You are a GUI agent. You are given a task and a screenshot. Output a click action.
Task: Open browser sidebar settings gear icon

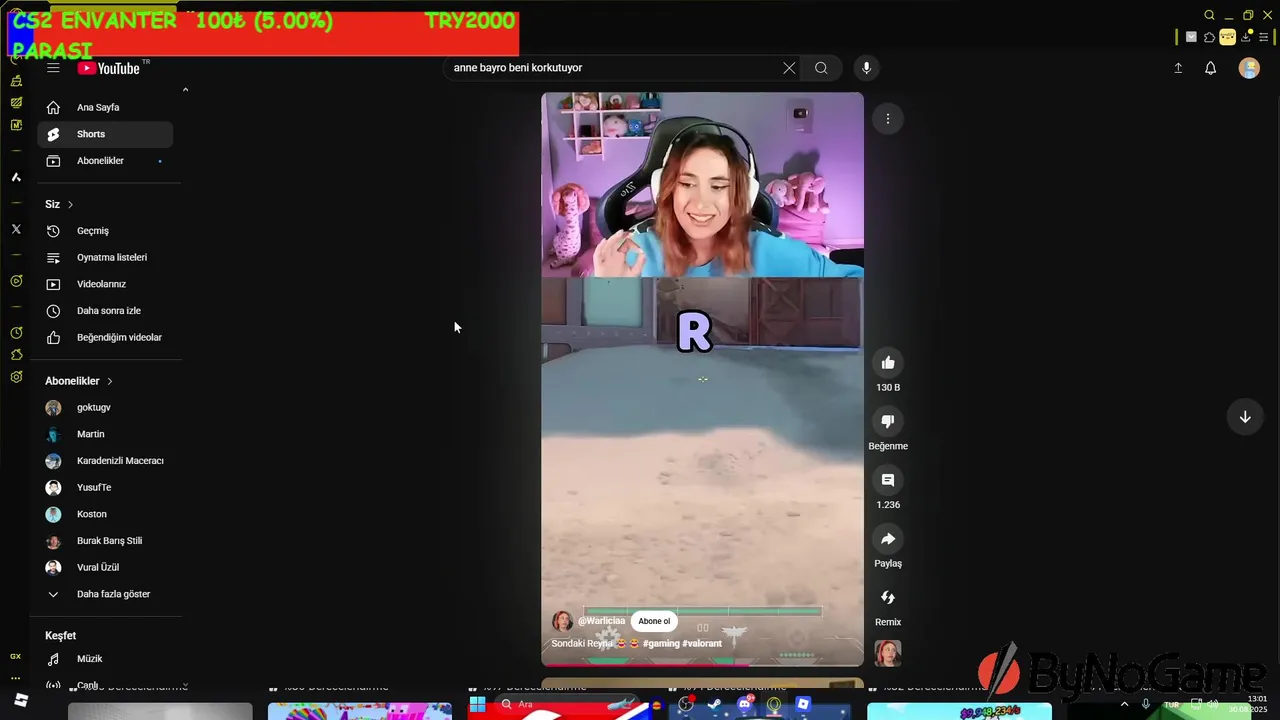click(16, 377)
